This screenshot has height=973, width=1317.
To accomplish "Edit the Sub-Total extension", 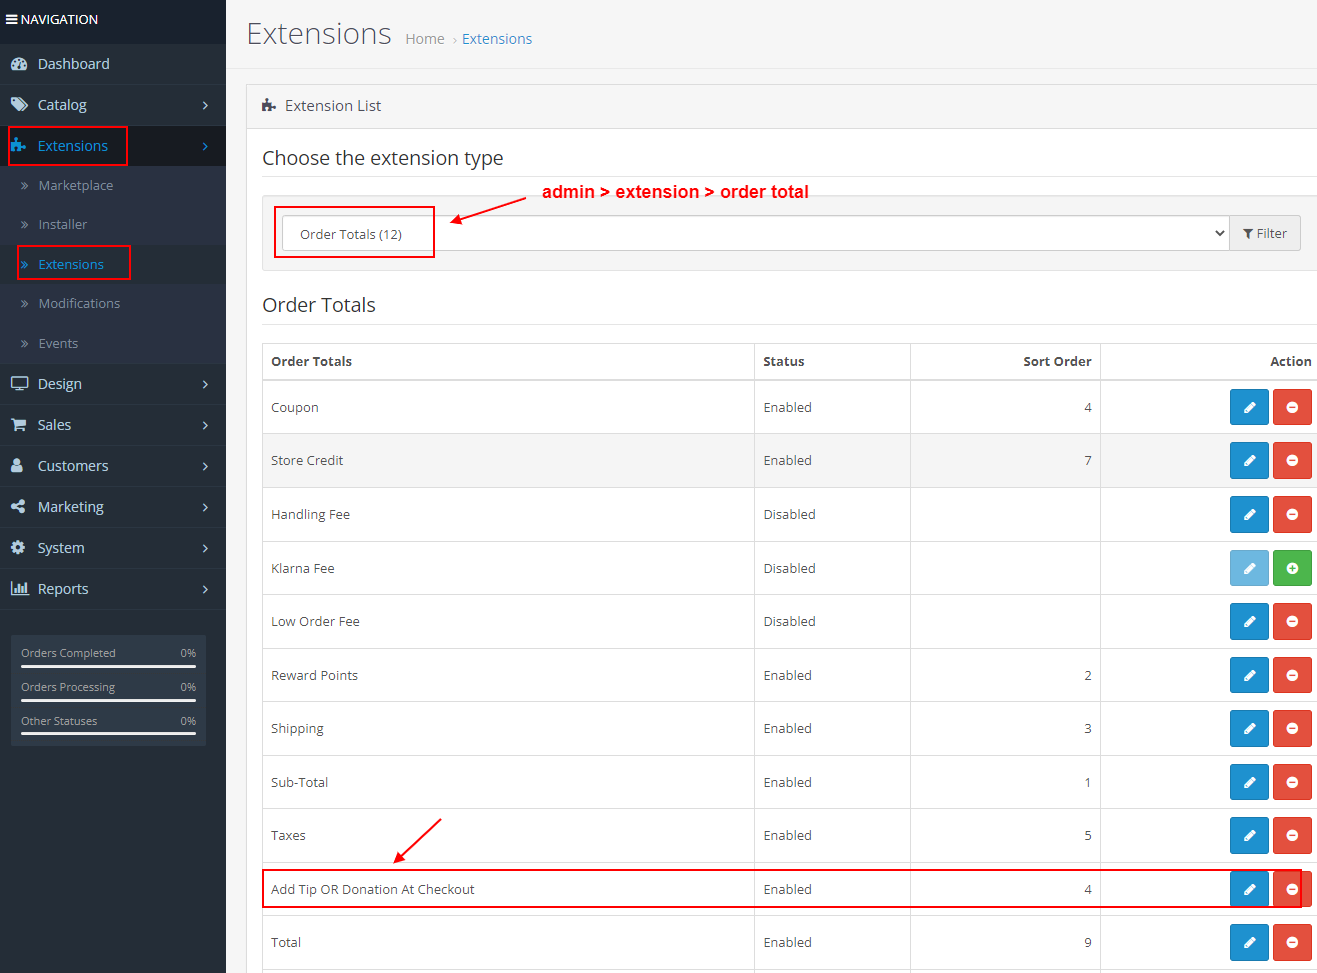I will [1248, 782].
